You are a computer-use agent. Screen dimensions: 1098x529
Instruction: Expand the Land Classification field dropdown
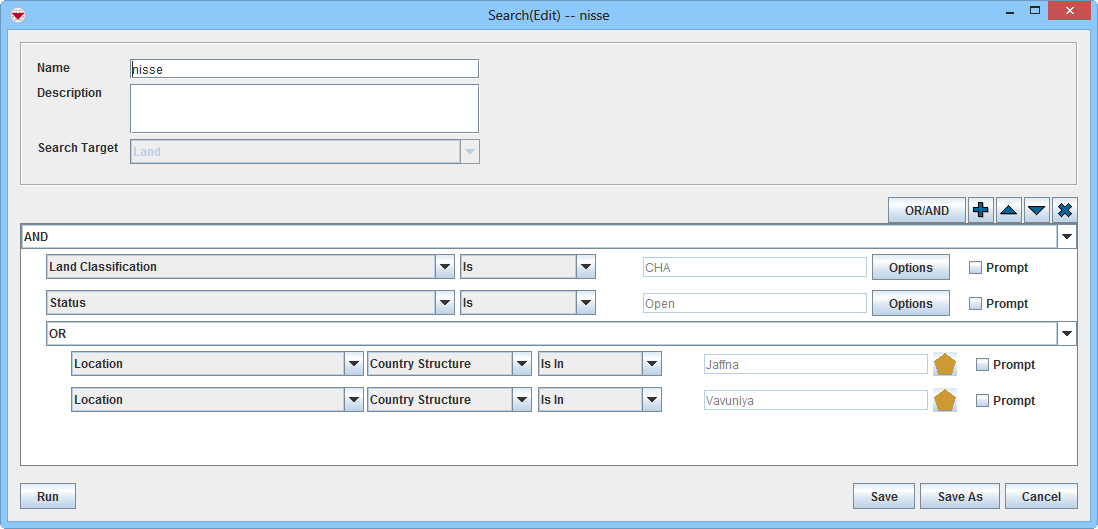pyautogui.click(x=445, y=268)
